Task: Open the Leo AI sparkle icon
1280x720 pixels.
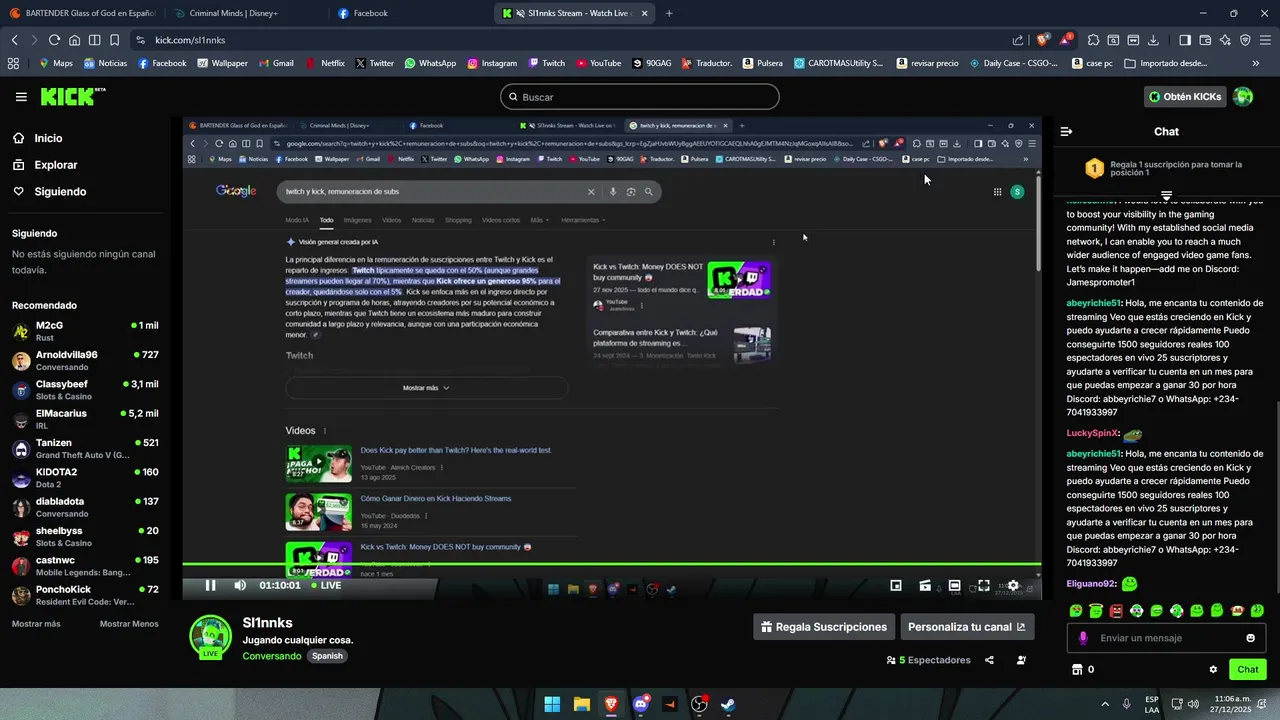Action: (x=1225, y=40)
